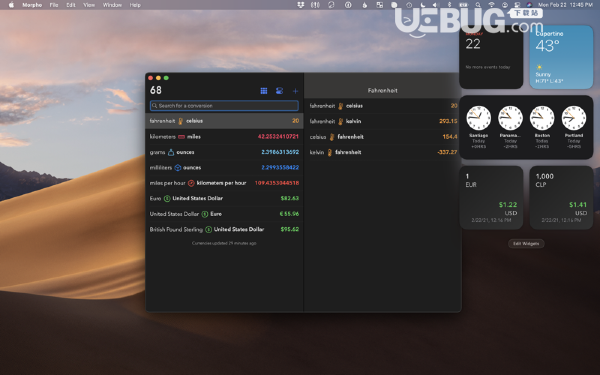600x375 pixels.
Task: Open the File menu
Action: tap(54, 5)
